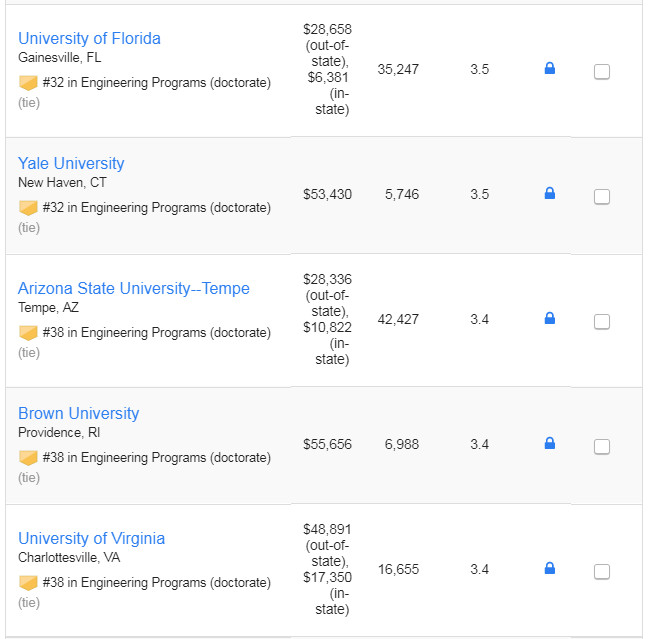Click the lock icon in Brown University row
Screen dimensions: 648x639
pos(549,443)
